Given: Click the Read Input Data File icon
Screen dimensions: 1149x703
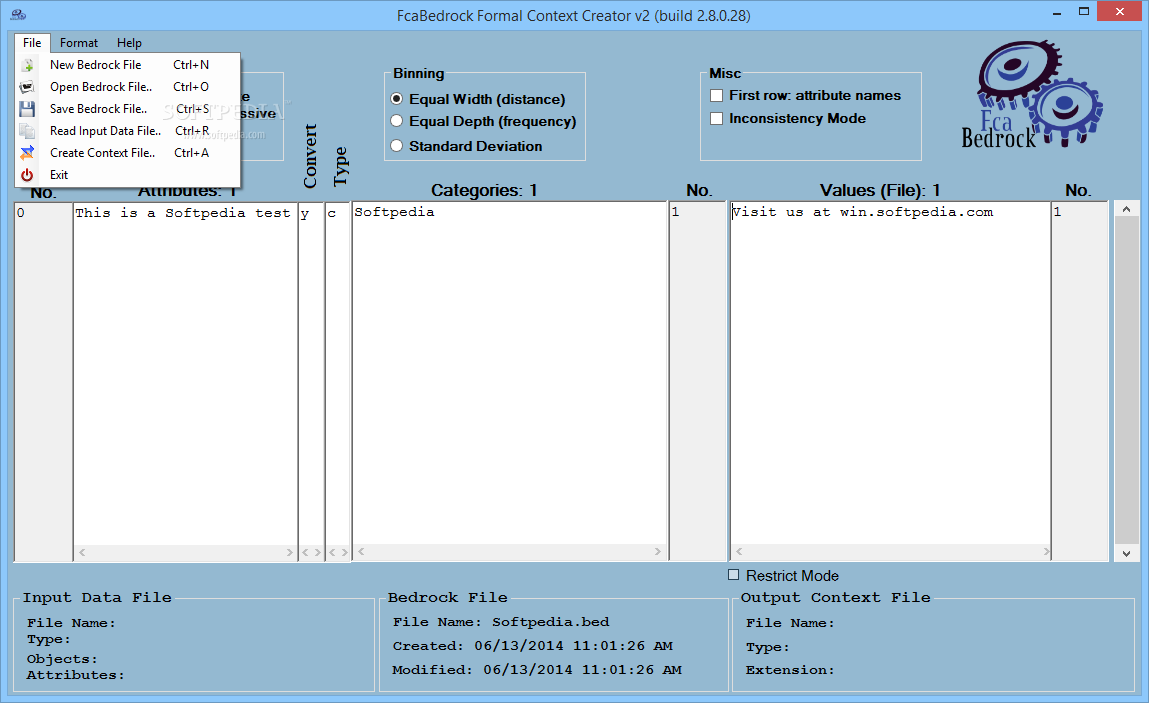Looking at the screenshot, I should point(27,131).
